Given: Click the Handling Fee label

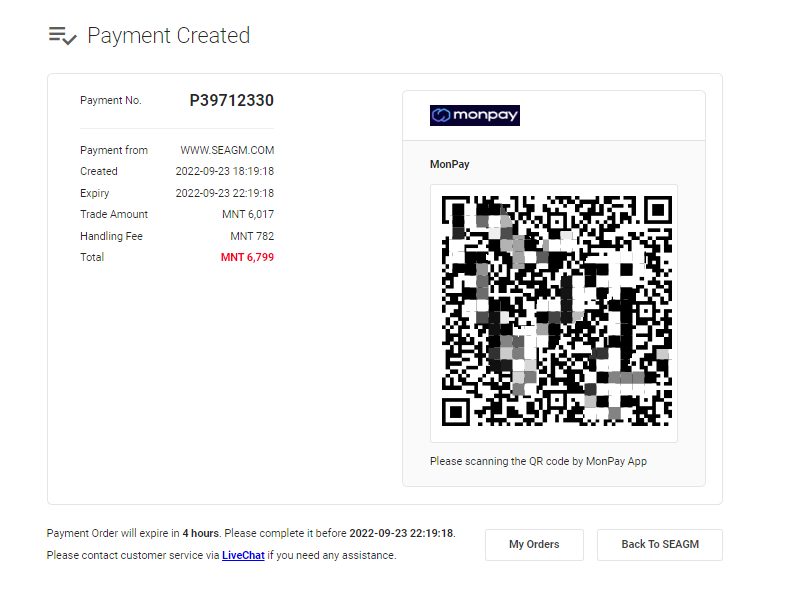Looking at the screenshot, I should point(111,236).
